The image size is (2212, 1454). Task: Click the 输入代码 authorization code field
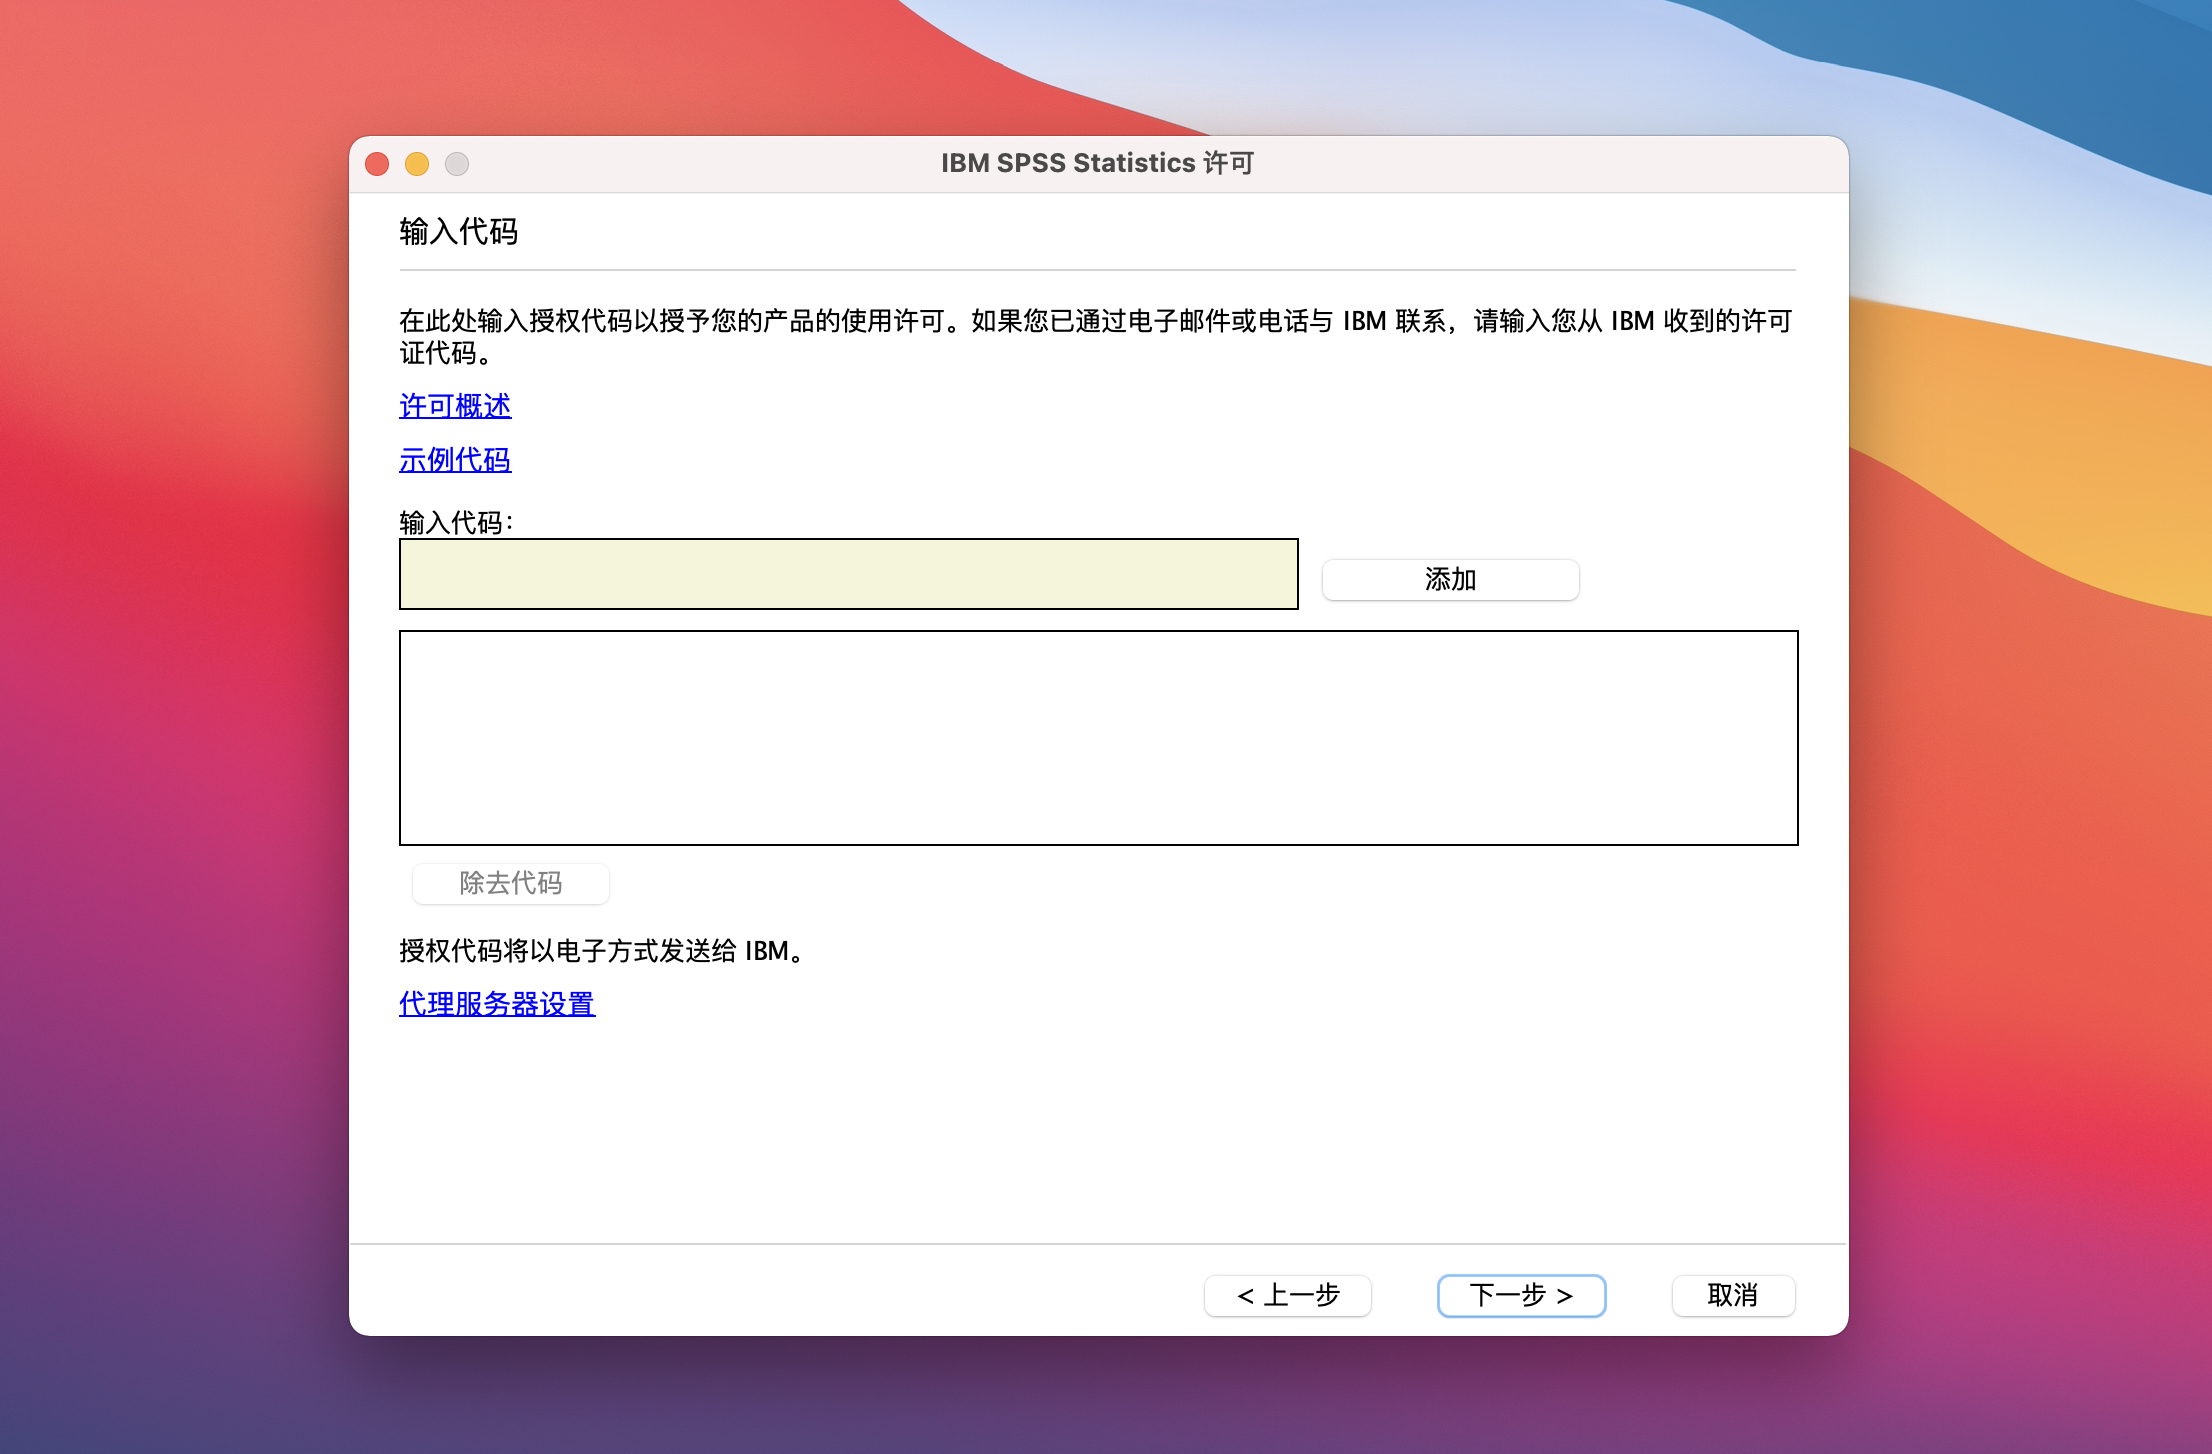(x=848, y=574)
